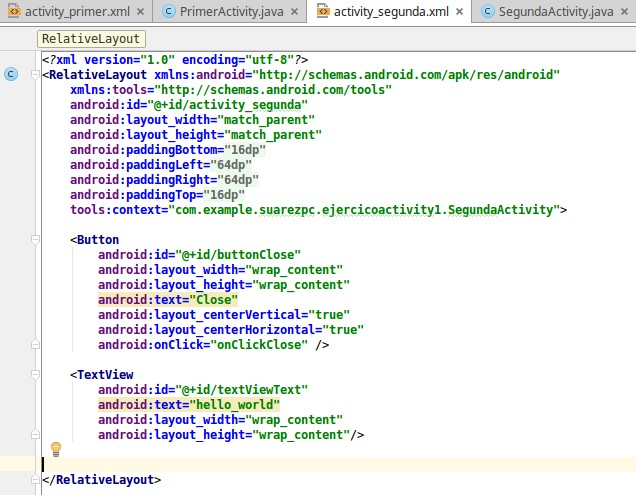Screen dimensions: 636x495
Task: Close the activity_primer.xml tab
Action: click(x=137, y=12)
